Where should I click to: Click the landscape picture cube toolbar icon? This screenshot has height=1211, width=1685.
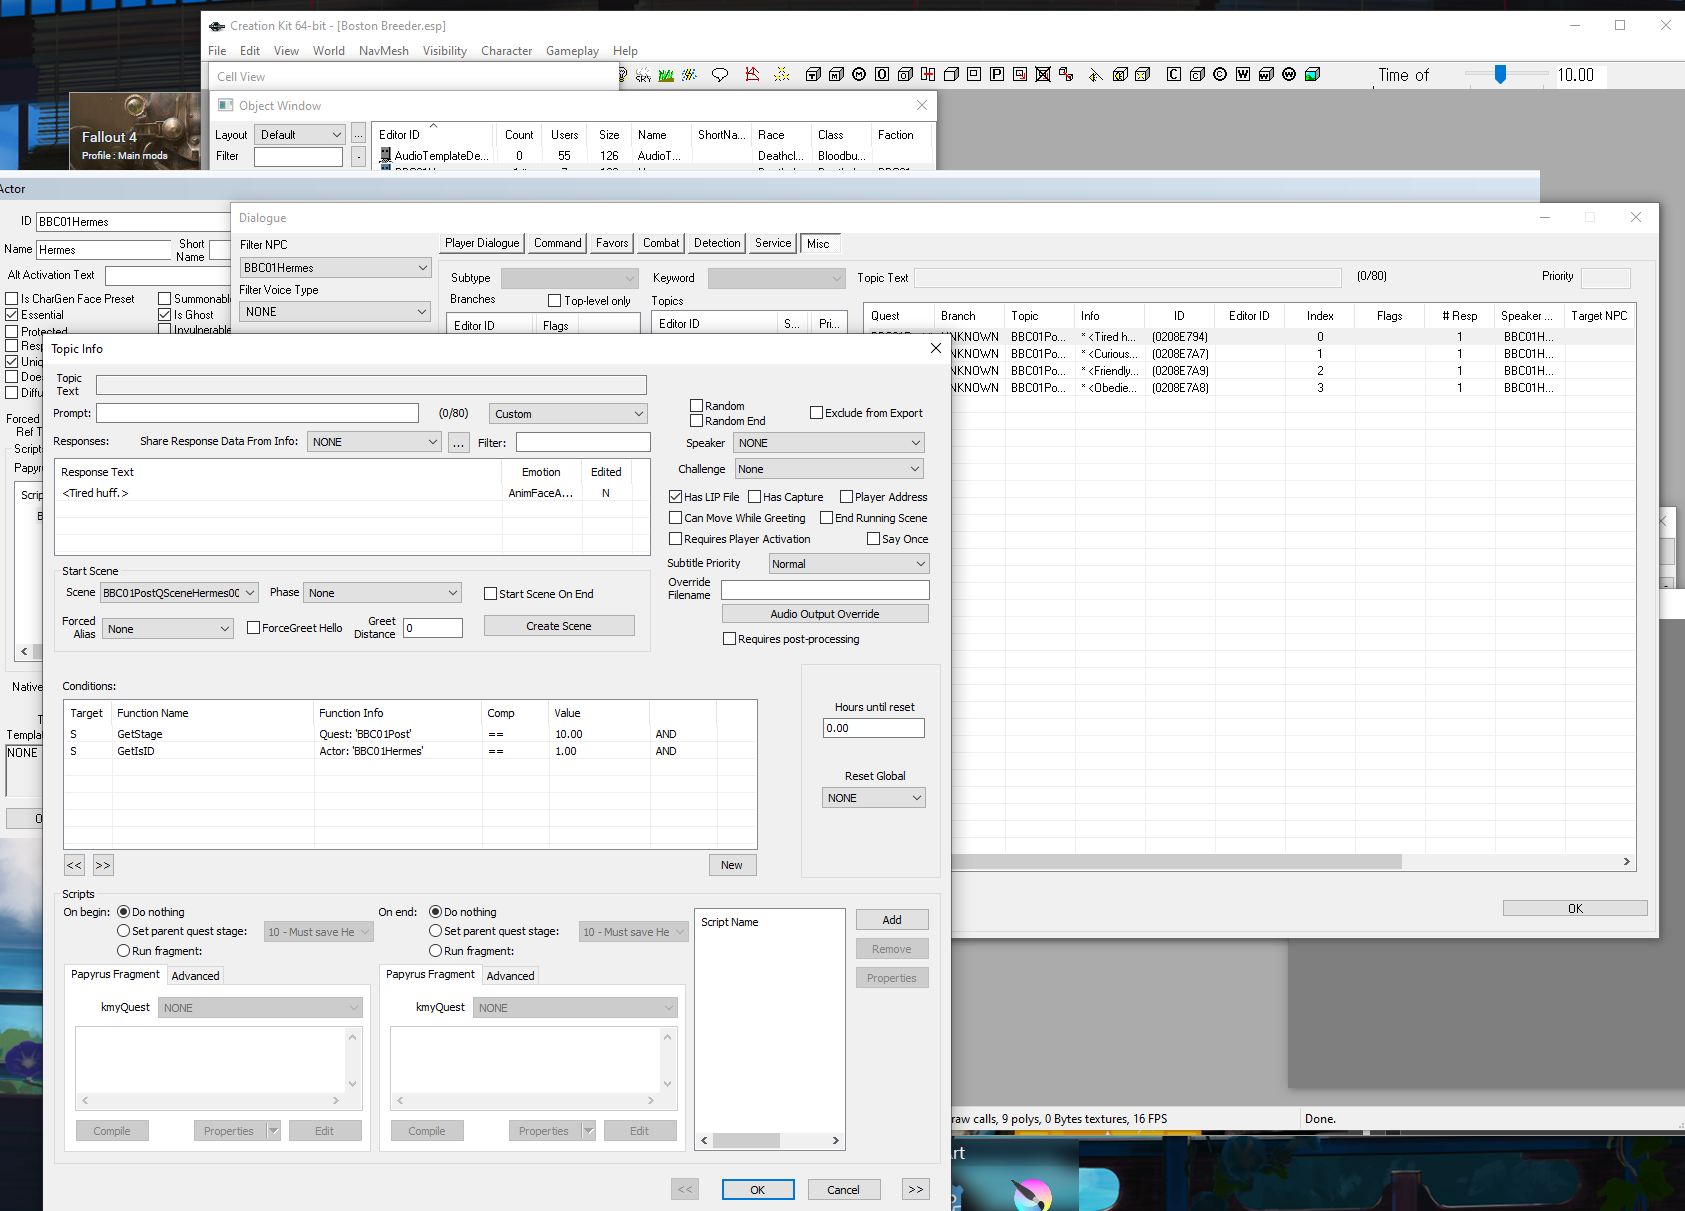pyautogui.click(x=1312, y=74)
